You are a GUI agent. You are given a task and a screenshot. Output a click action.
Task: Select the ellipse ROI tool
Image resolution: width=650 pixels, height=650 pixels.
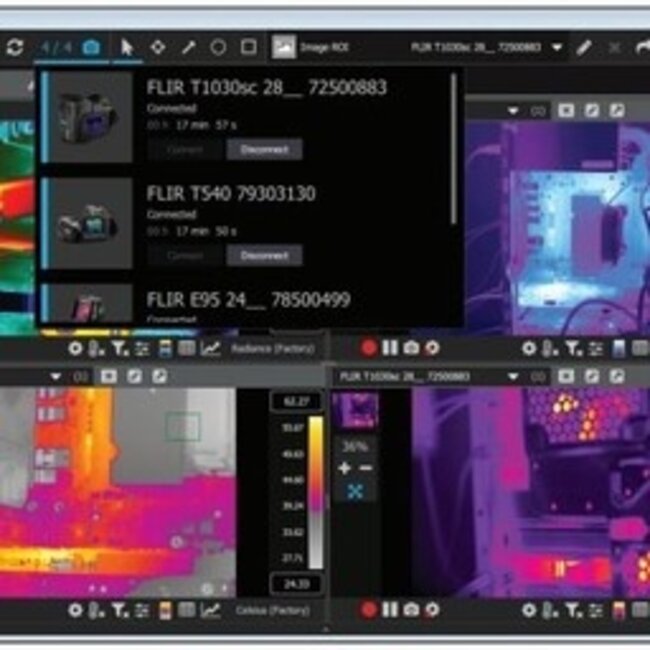point(218,47)
